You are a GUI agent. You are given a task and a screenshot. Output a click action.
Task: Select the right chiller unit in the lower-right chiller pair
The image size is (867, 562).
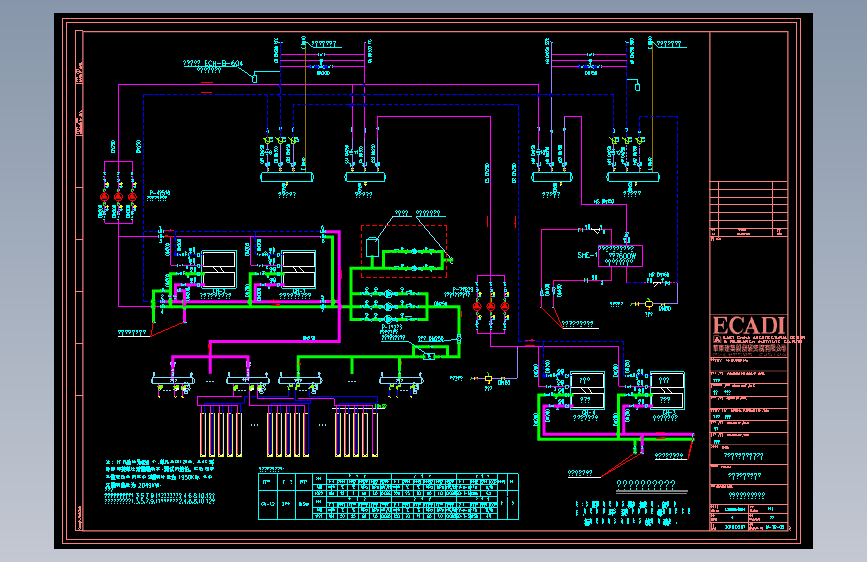[667, 390]
